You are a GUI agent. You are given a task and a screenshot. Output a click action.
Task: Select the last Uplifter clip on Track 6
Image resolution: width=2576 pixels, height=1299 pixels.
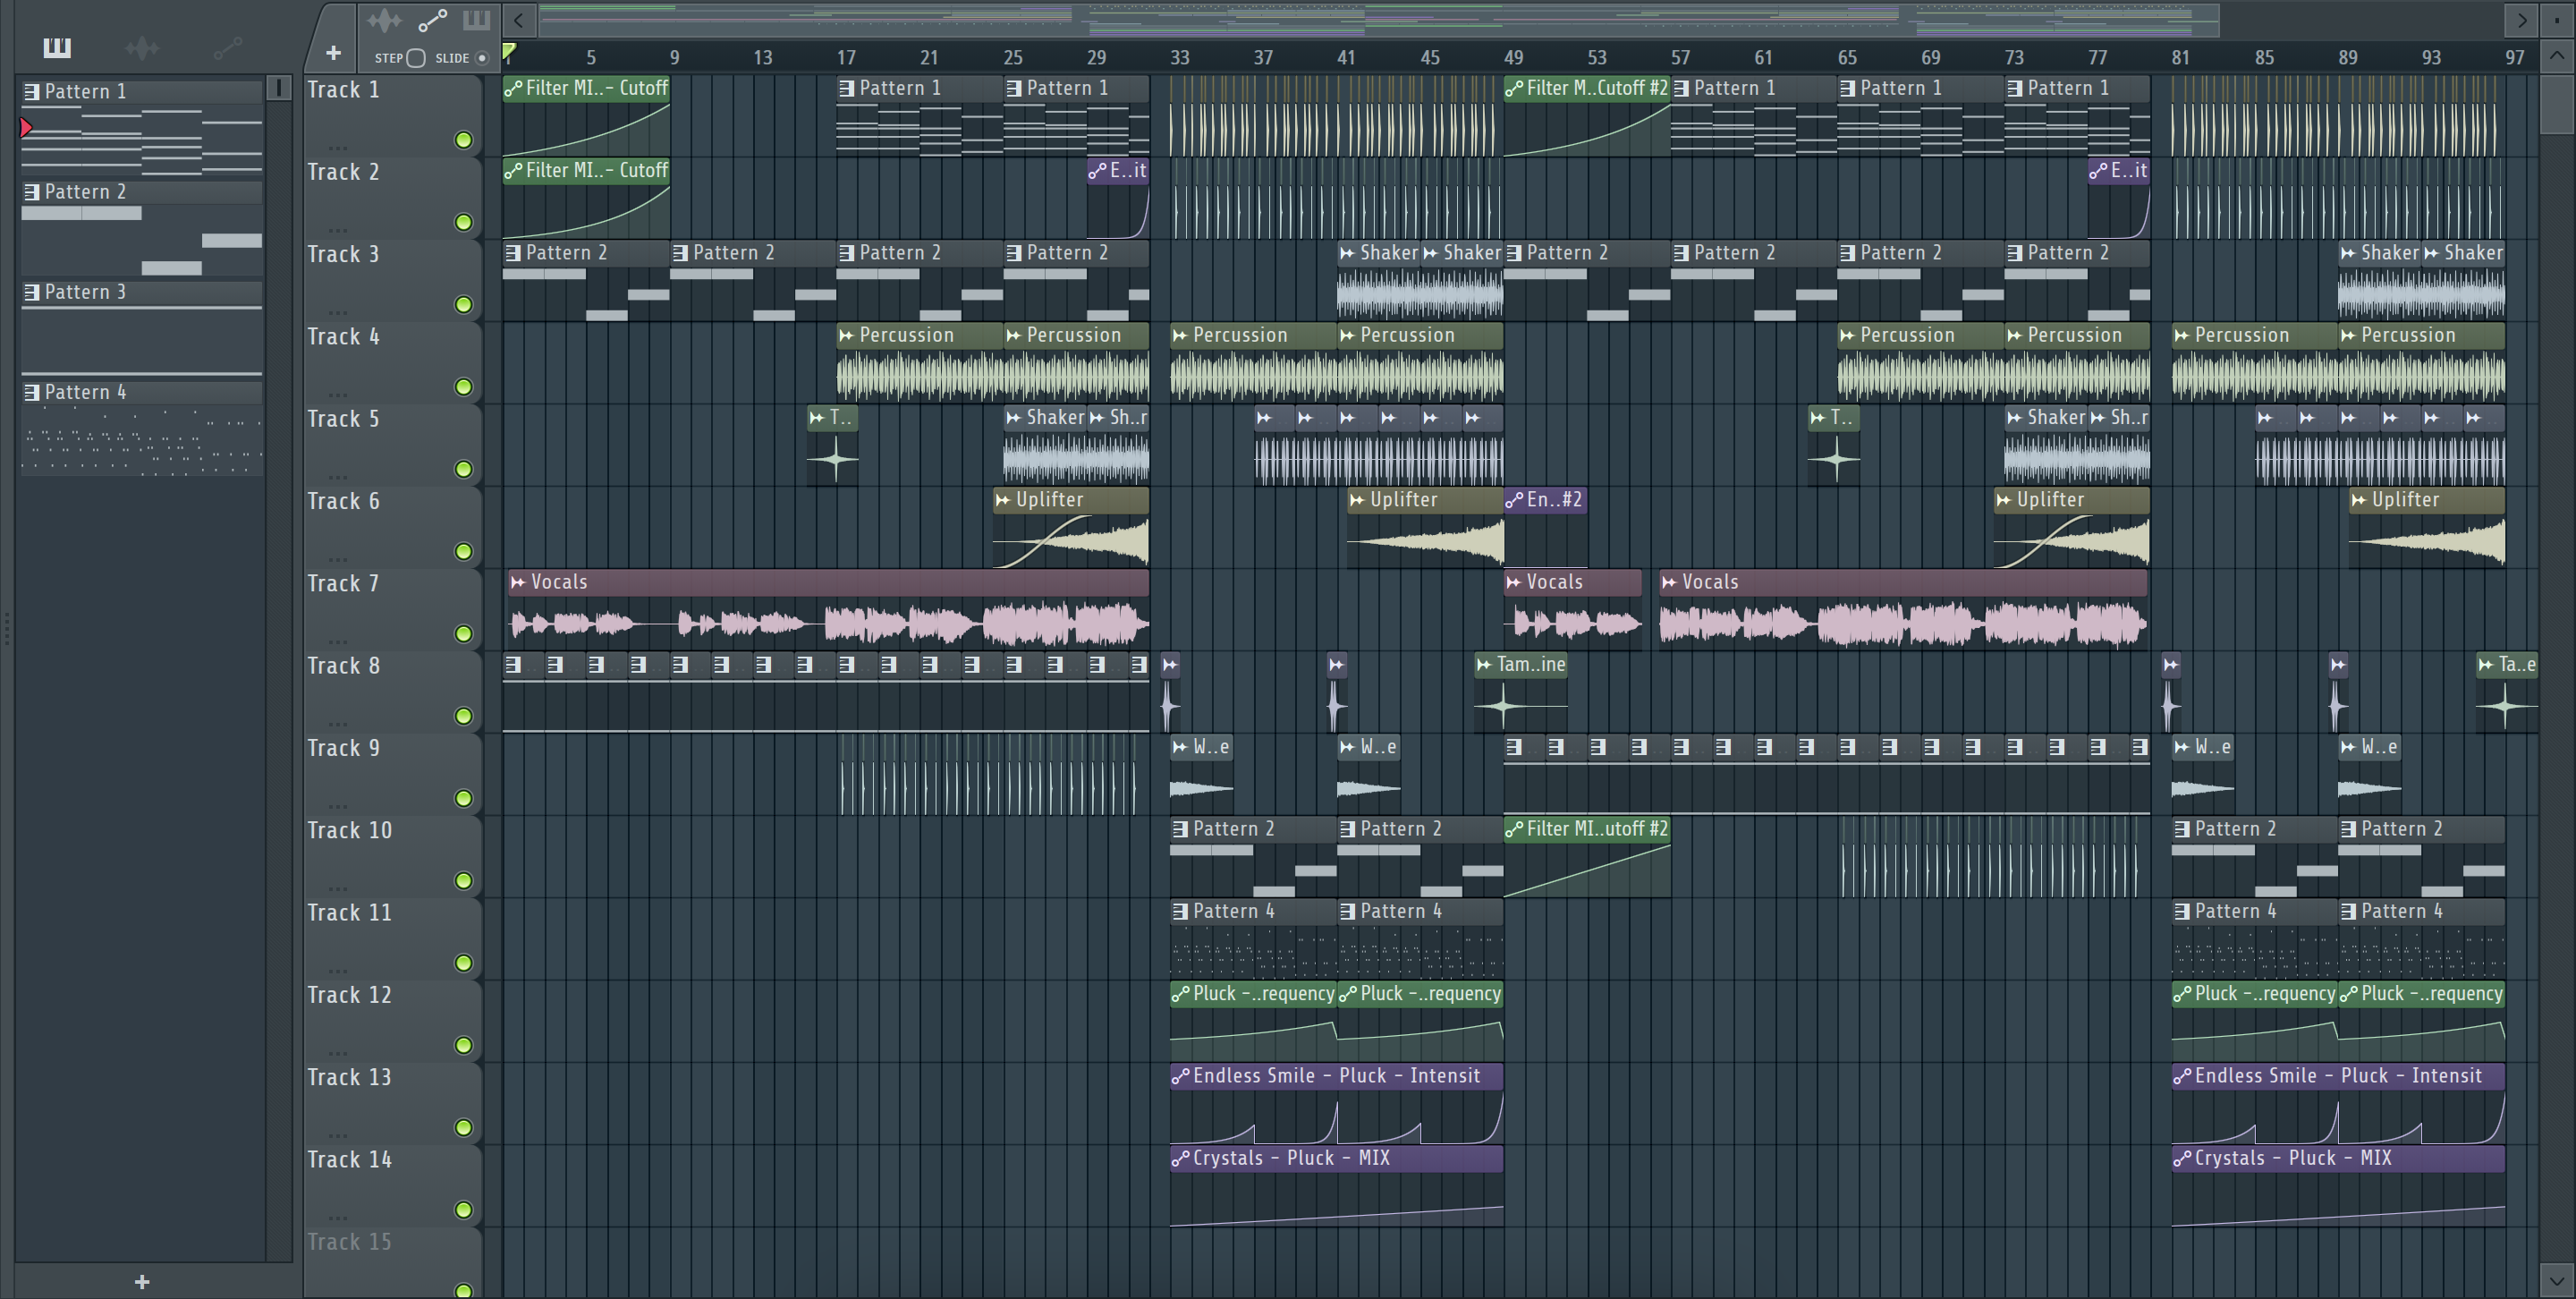coord(2427,528)
